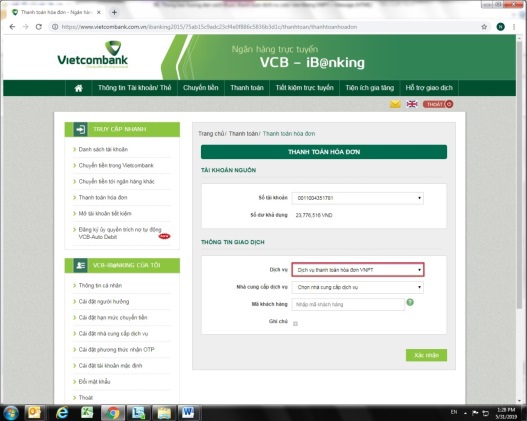Screen dimensions: 527x421
Task: Open Cài đặt tài khoản mặc định link
Action: tap(110, 366)
